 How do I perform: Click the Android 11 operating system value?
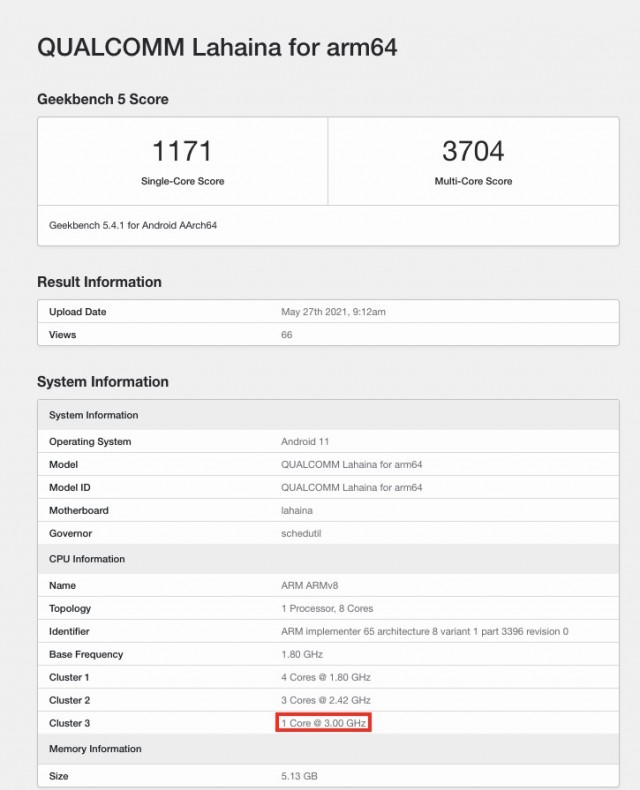(x=305, y=442)
